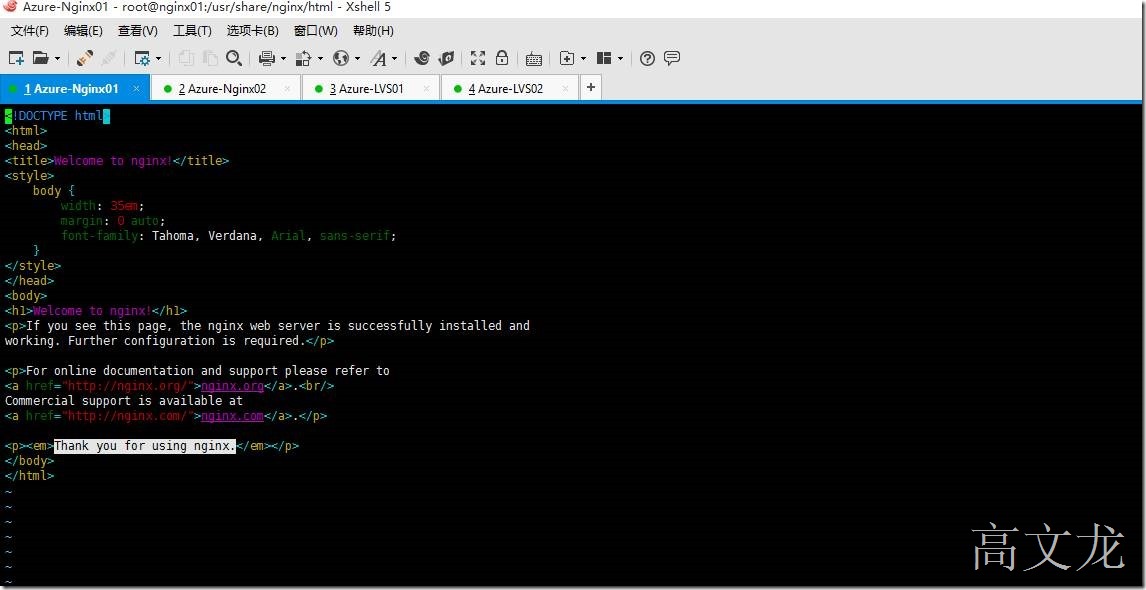Open the 查看(V) menu

click(x=137, y=31)
